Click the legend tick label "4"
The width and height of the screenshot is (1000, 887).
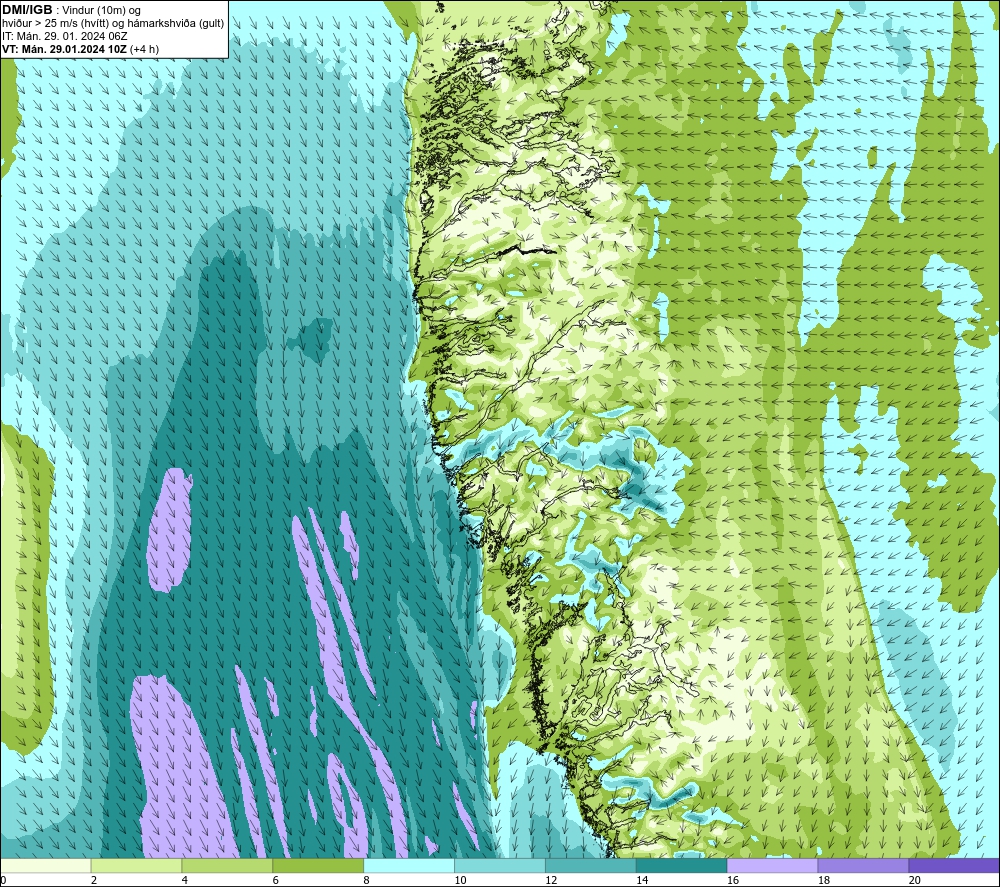pyautogui.click(x=184, y=880)
